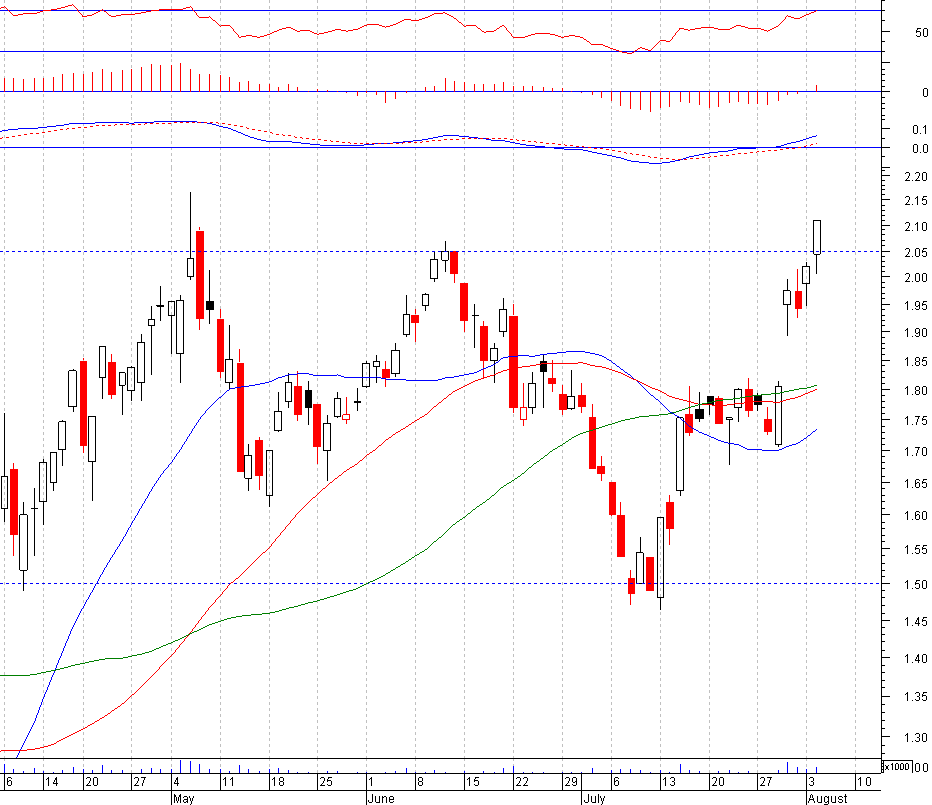The height and width of the screenshot is (805, 932).
Task: Click the 3 date label above August
Action: (811, 782)
